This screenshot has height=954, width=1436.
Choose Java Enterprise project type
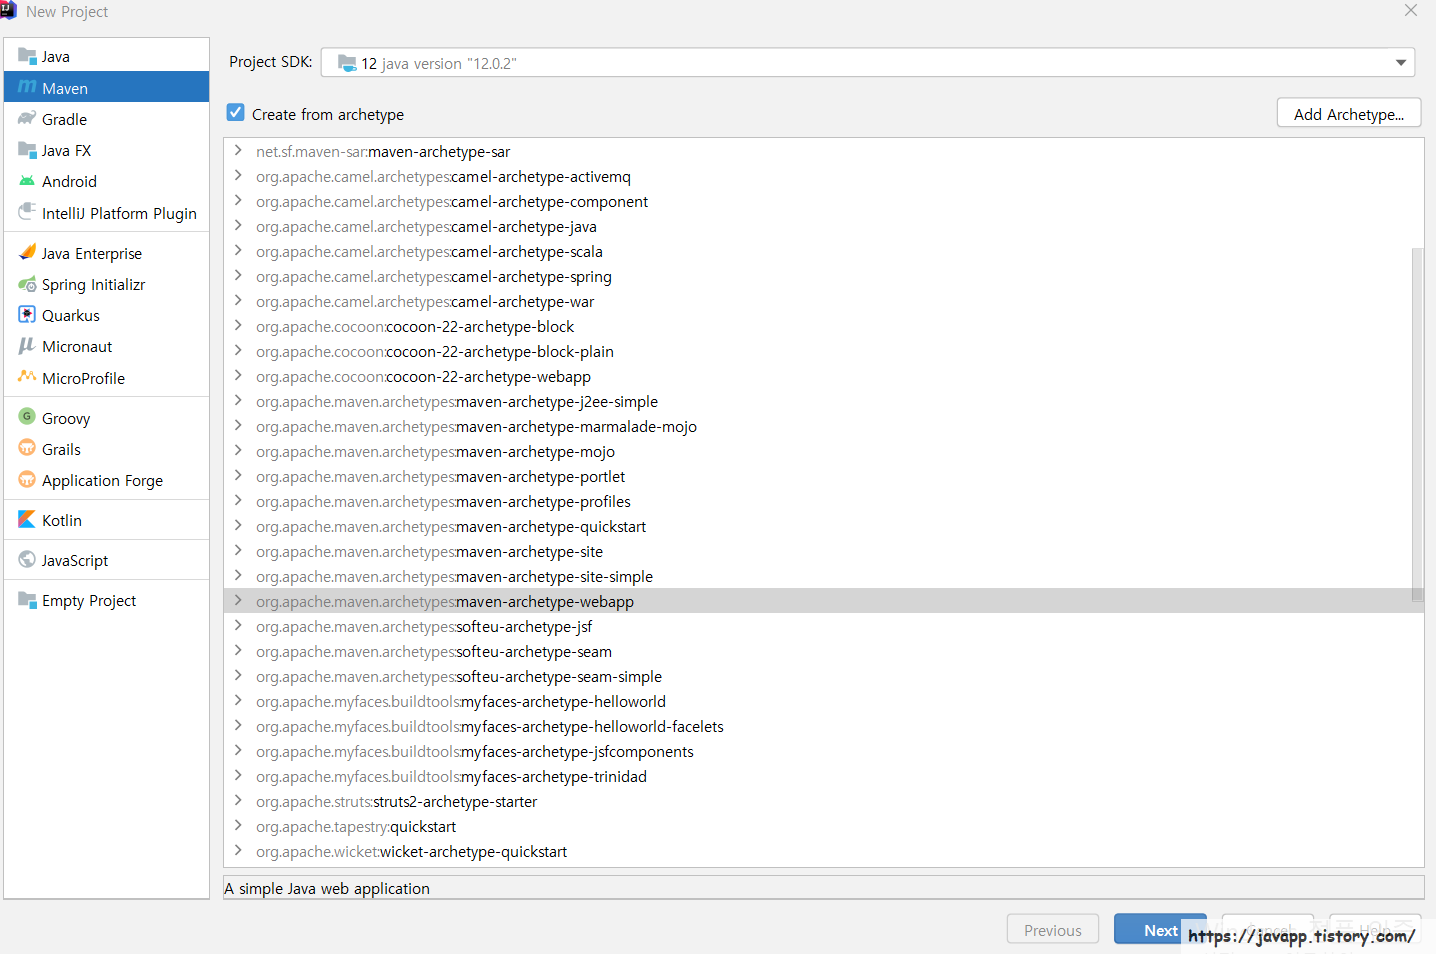pos(107,253)
